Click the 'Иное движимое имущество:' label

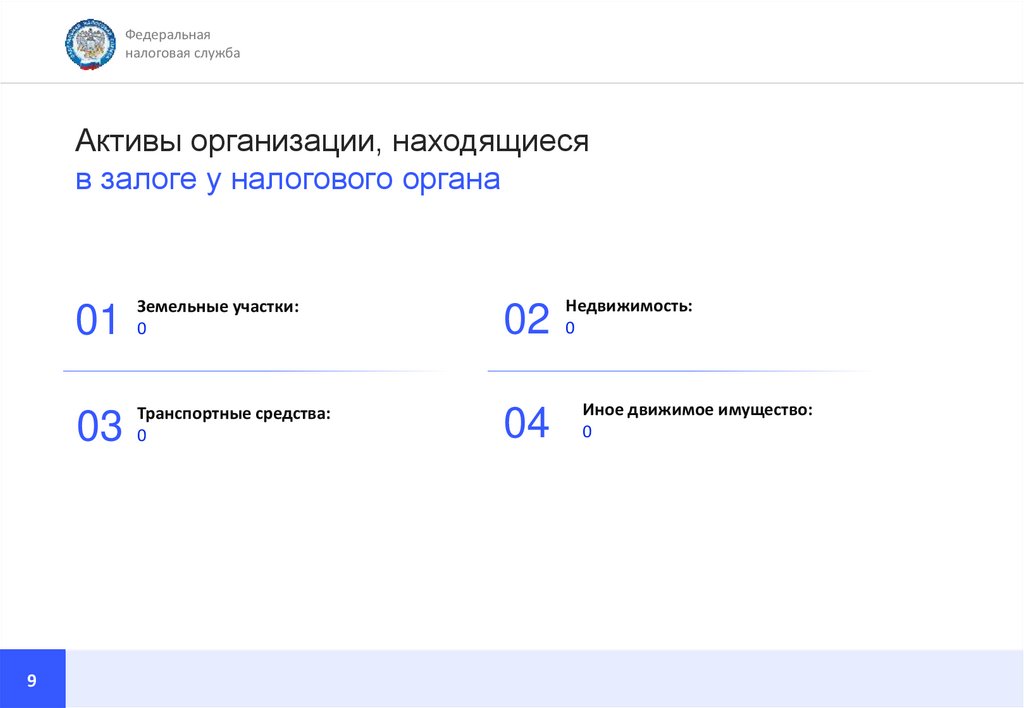point(697,410)
